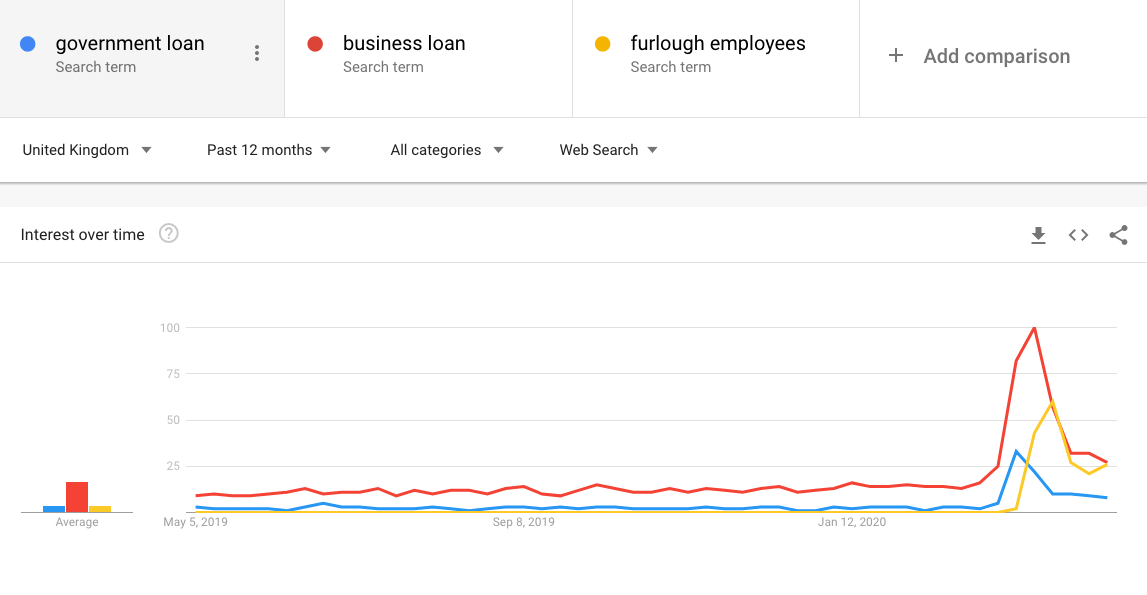Click the Interest over time heading
The image size is (1147, 595).
coord(83,235)
